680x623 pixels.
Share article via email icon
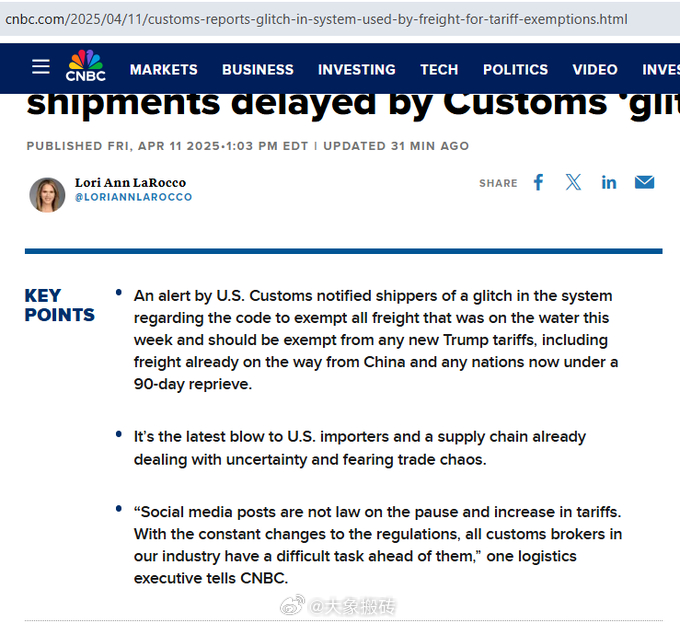(644, 183)
